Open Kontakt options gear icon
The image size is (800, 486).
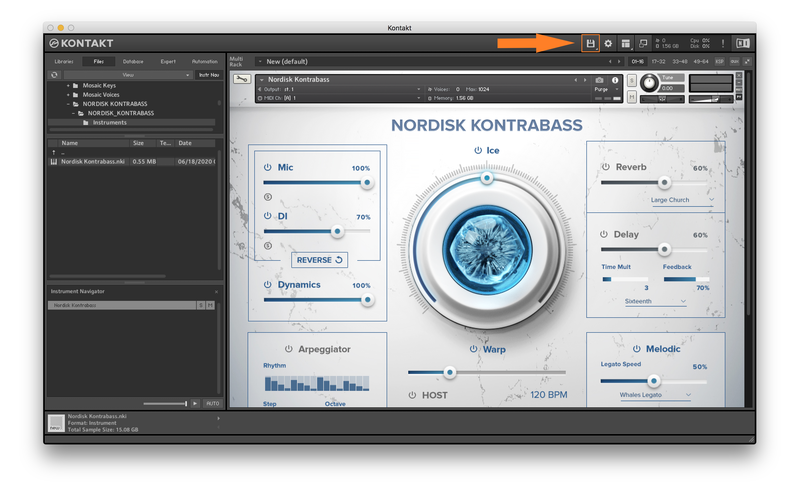608,44
